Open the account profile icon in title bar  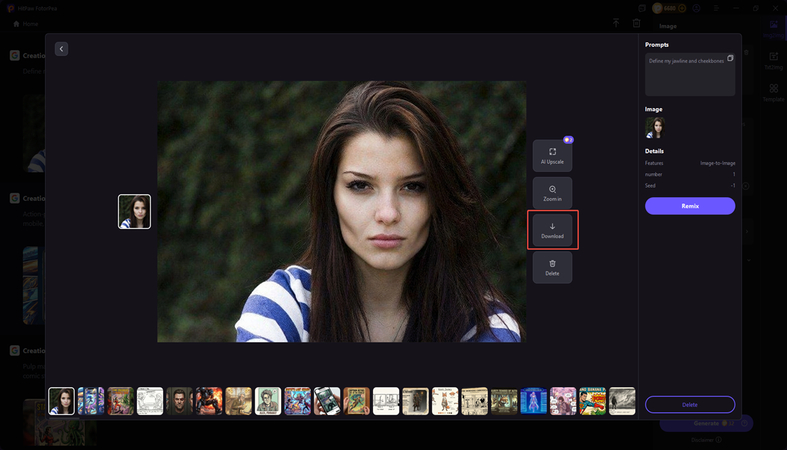click(697, 8)
